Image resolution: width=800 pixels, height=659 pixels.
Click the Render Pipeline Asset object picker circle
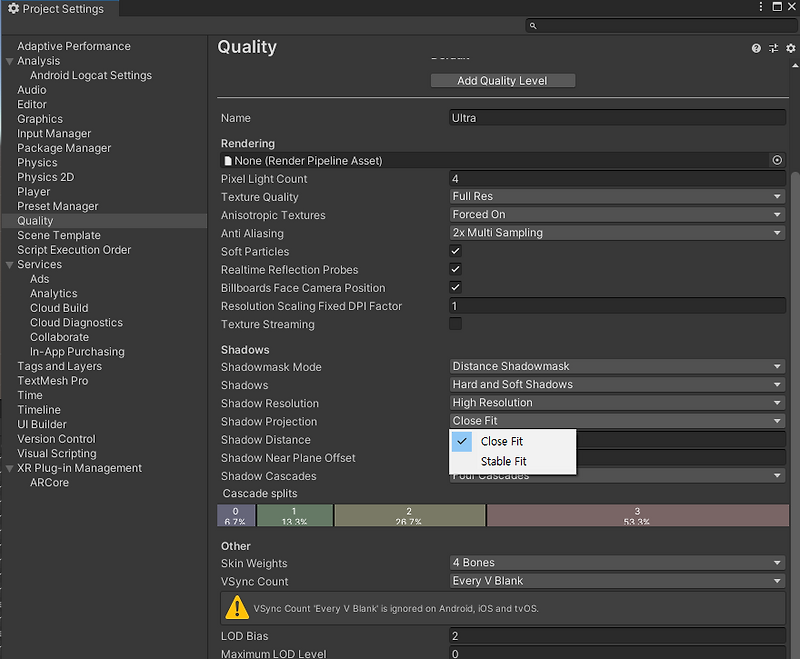778,160
